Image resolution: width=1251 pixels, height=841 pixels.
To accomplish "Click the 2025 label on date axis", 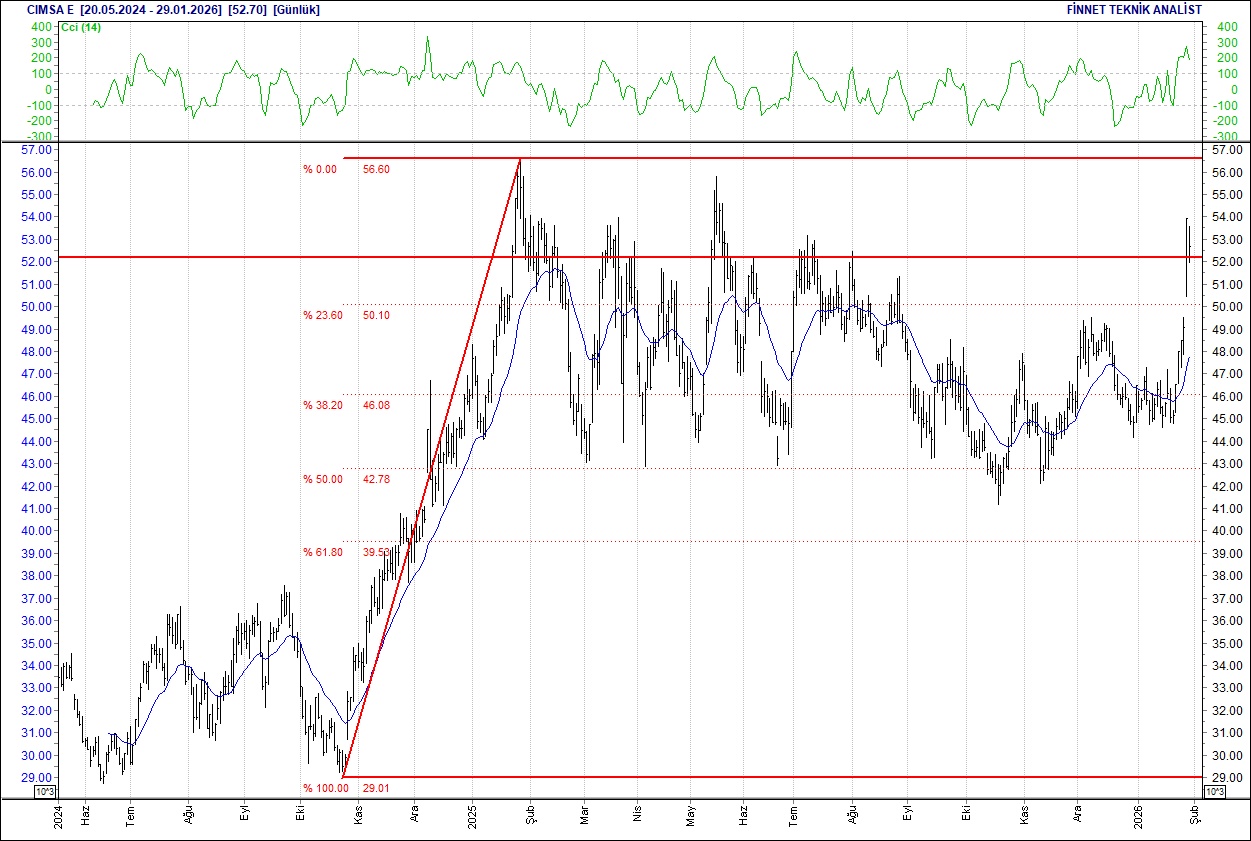I will (x=473, y=818).
